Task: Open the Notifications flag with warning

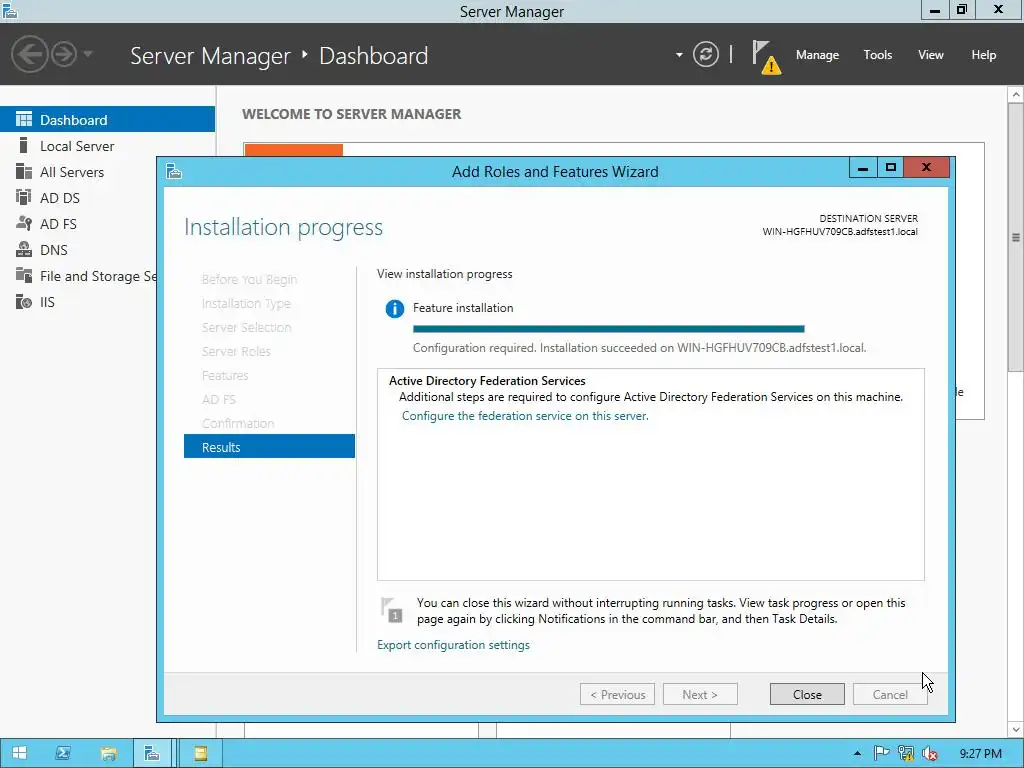Action: tap(765, 57)
